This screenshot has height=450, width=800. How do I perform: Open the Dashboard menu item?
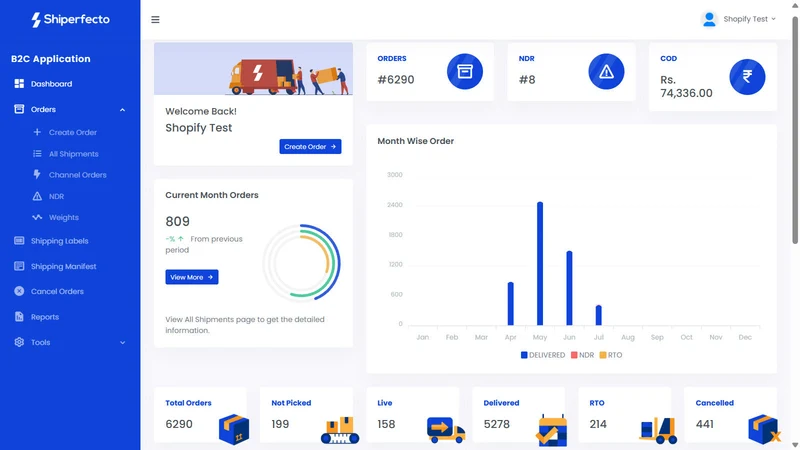pyautogui.click(x=51, y=84)
